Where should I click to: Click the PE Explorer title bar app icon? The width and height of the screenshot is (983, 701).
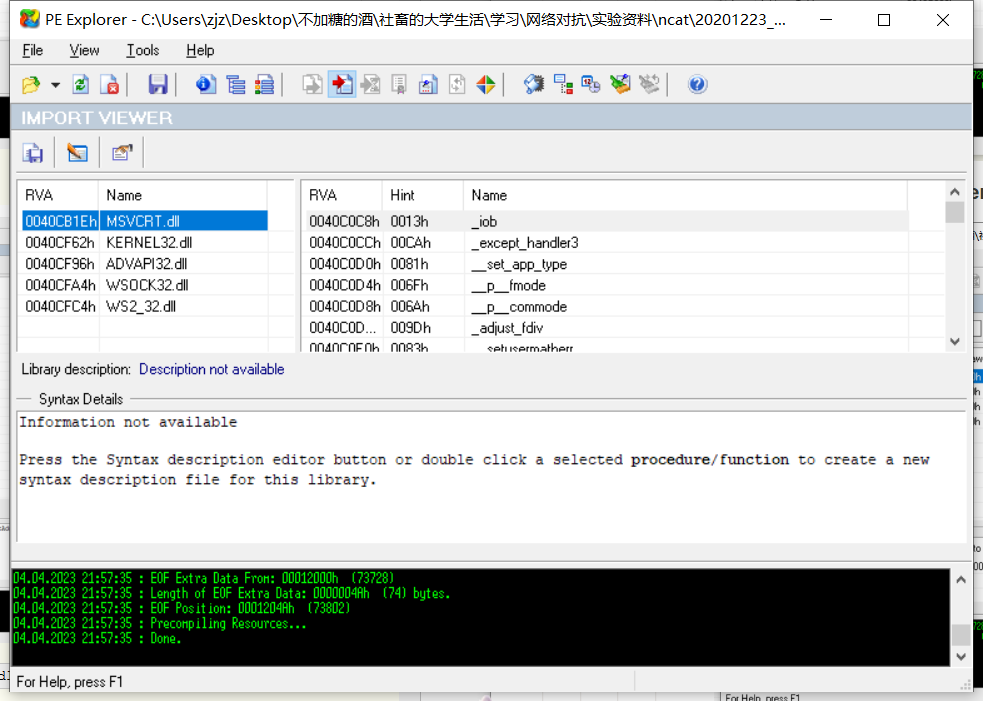click(x=29, y=19)
